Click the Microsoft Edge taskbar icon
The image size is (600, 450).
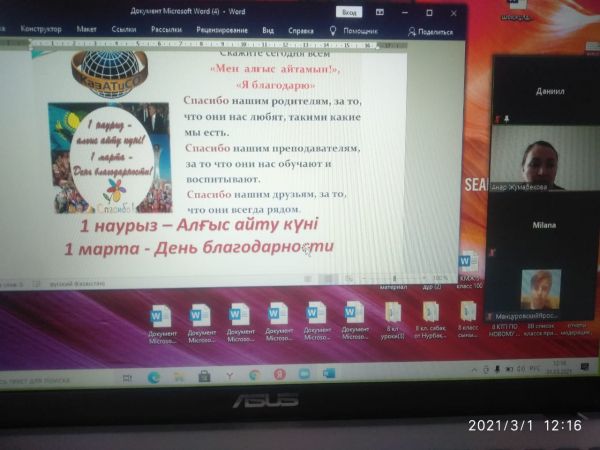click(154, 377)
